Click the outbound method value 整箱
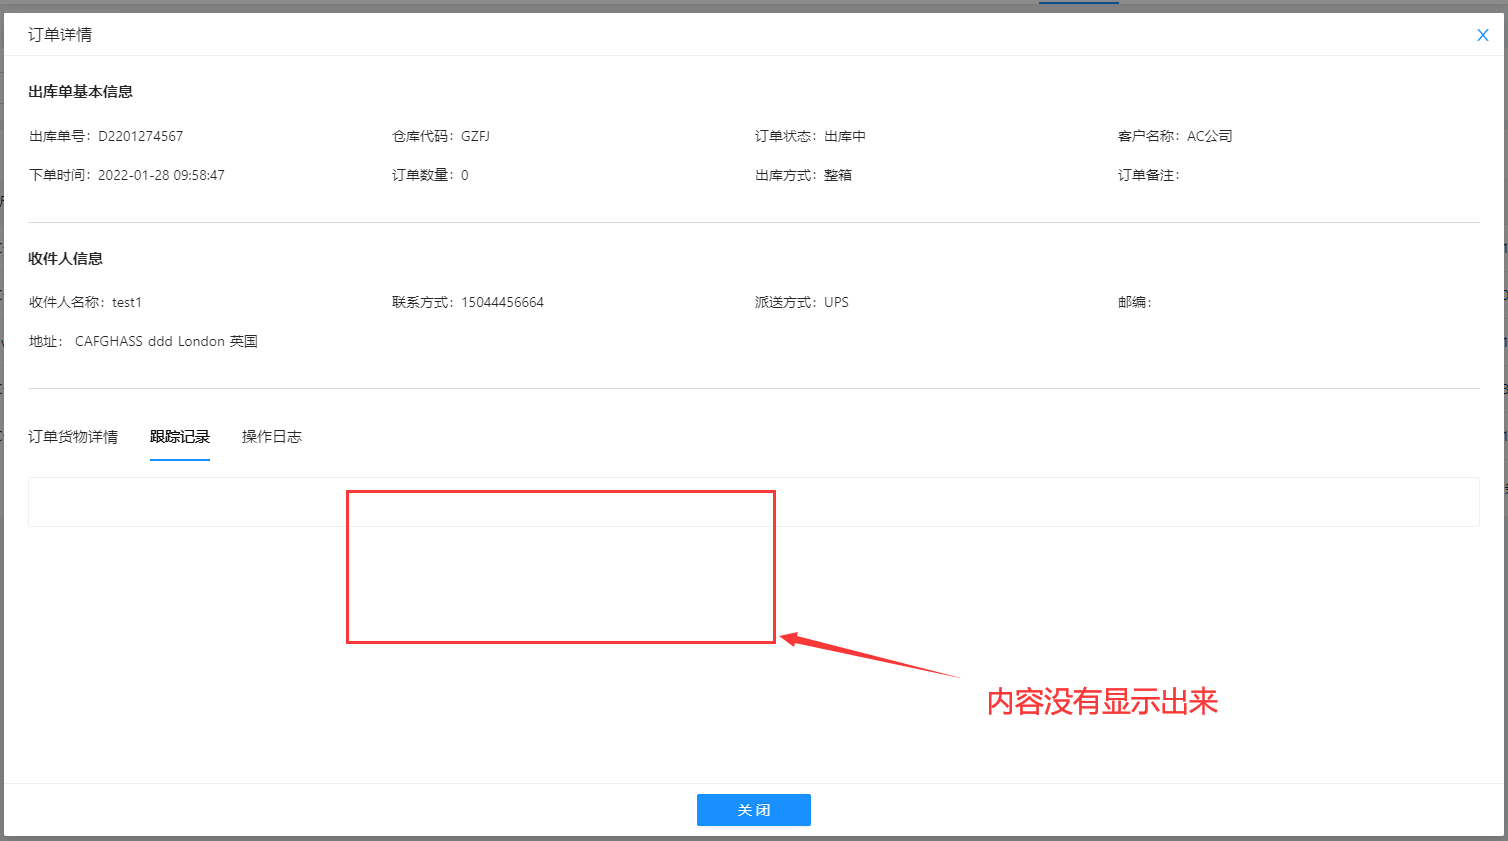The image size is (1508, 841). coord(838,175)
